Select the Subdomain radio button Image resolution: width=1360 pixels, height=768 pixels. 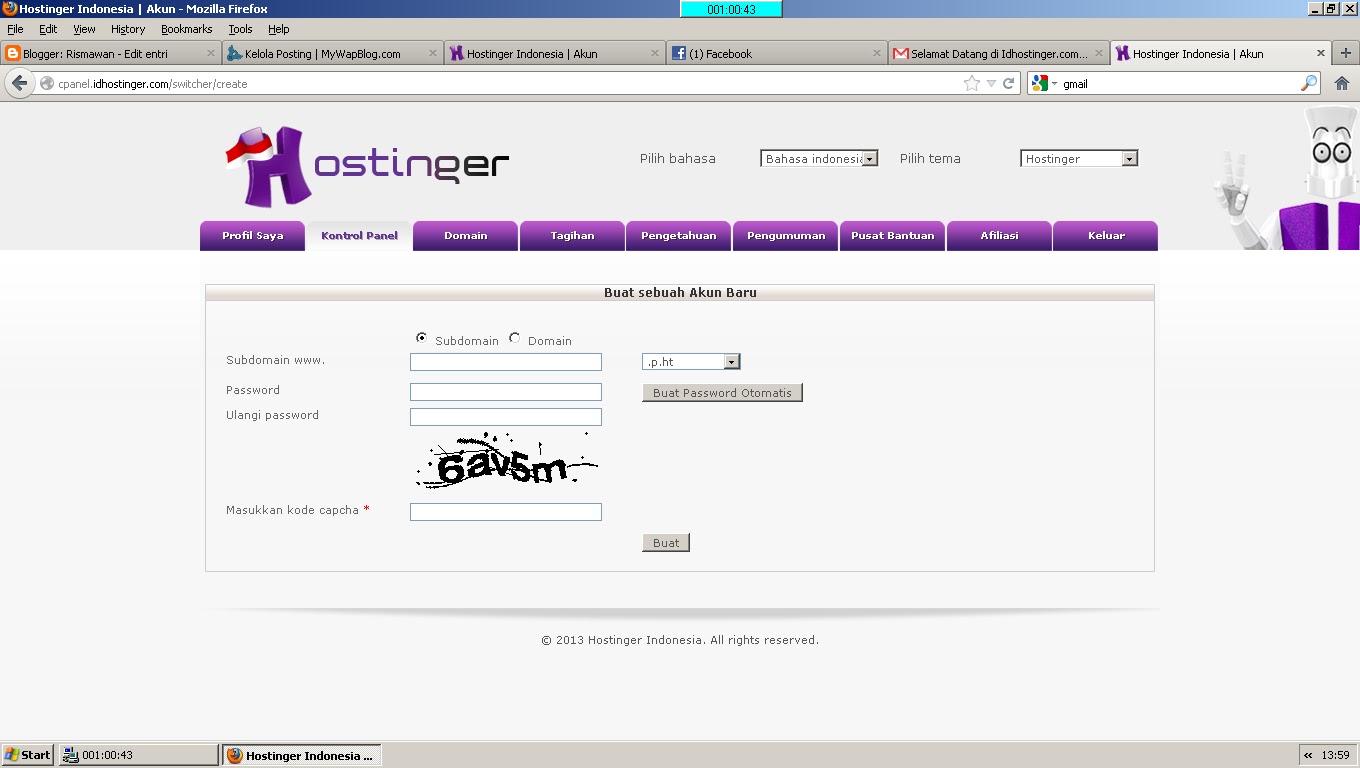click(x=421, y=338)
